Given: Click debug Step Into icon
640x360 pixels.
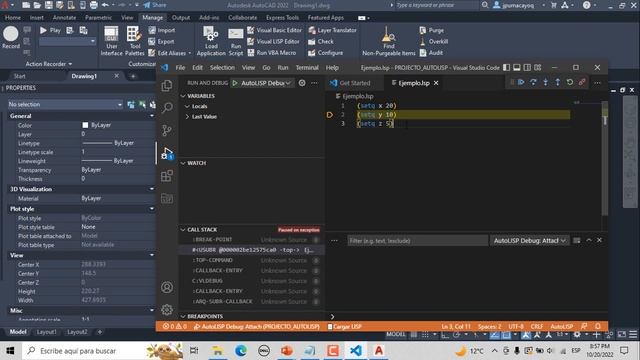Looking at the screenshot, I should [545, 82].
